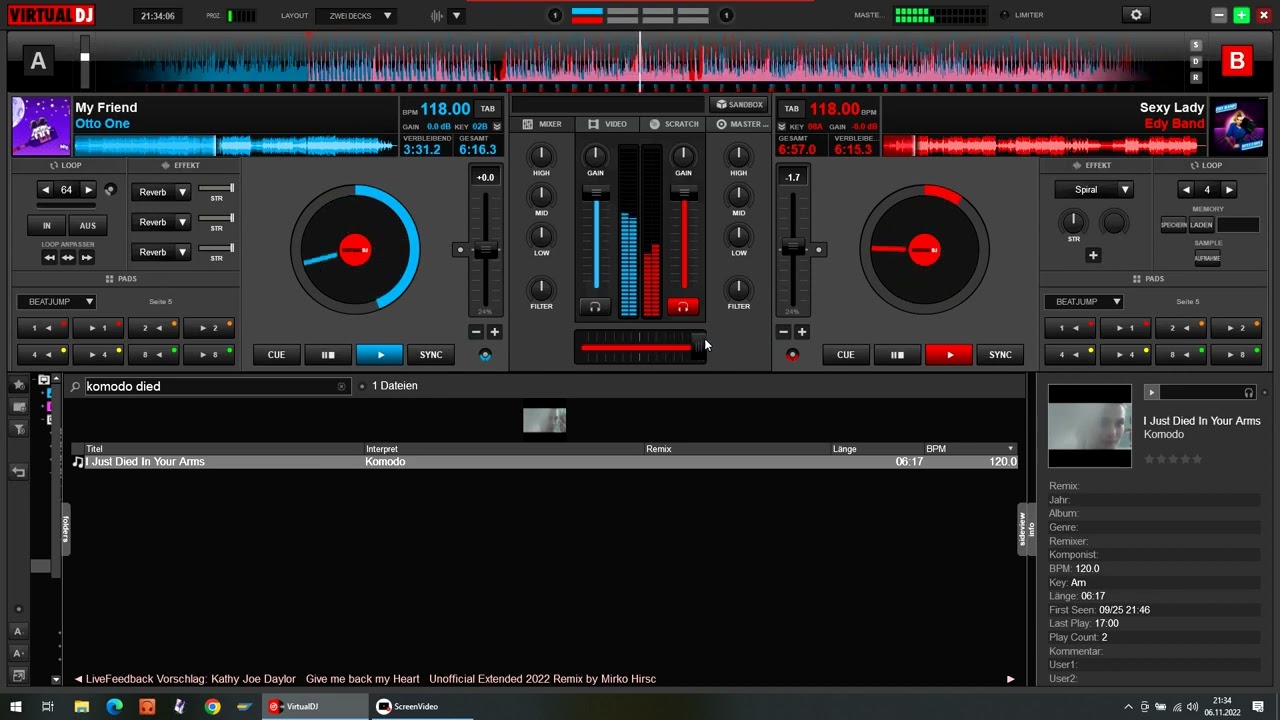Toggle deck B red play button

coord(949,355)
